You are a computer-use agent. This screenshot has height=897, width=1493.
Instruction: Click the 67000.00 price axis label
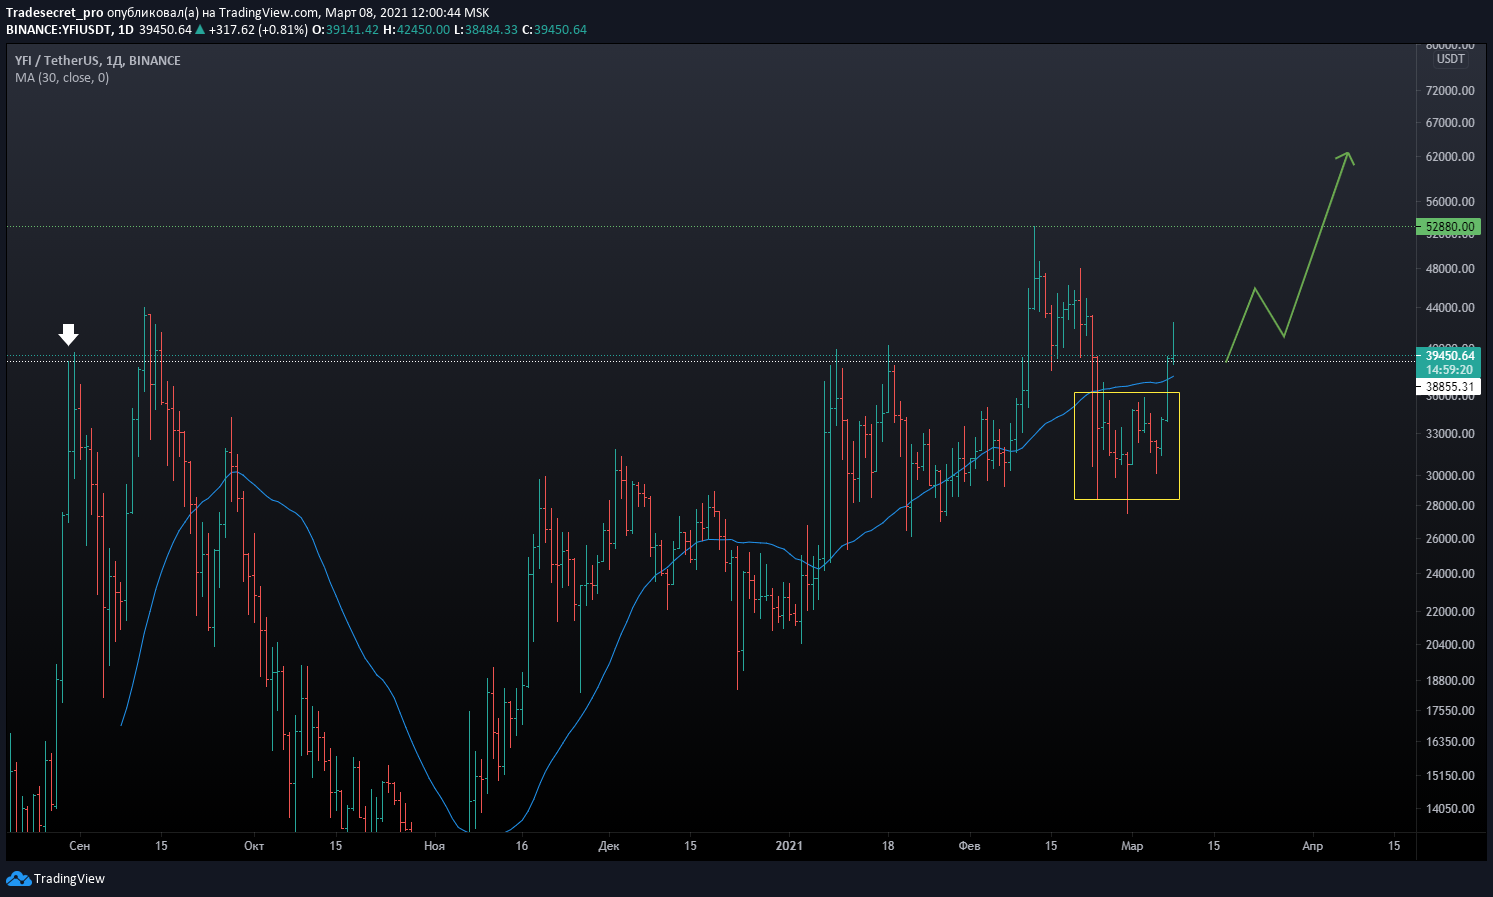[1450, 123]
